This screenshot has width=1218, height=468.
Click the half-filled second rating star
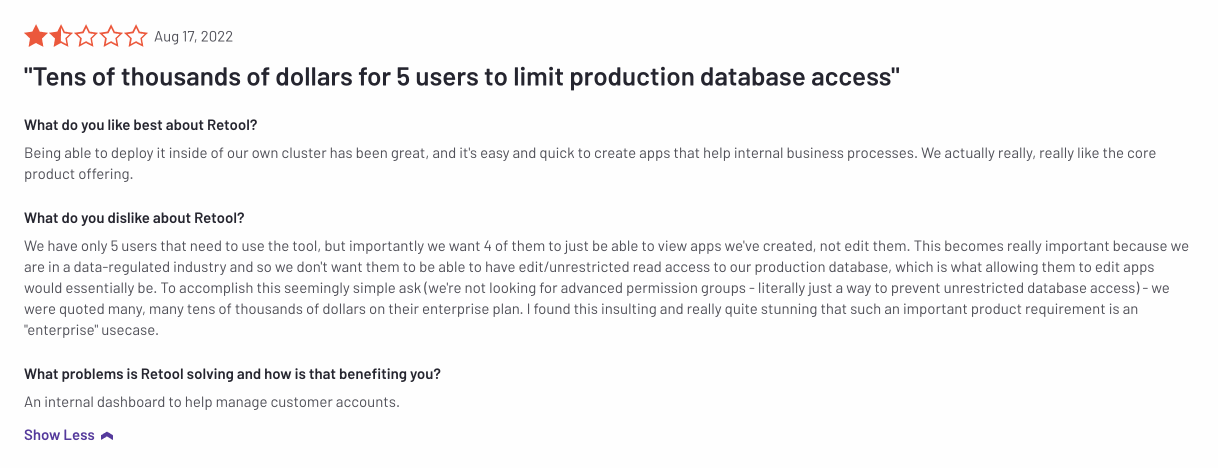click(60, 37)
